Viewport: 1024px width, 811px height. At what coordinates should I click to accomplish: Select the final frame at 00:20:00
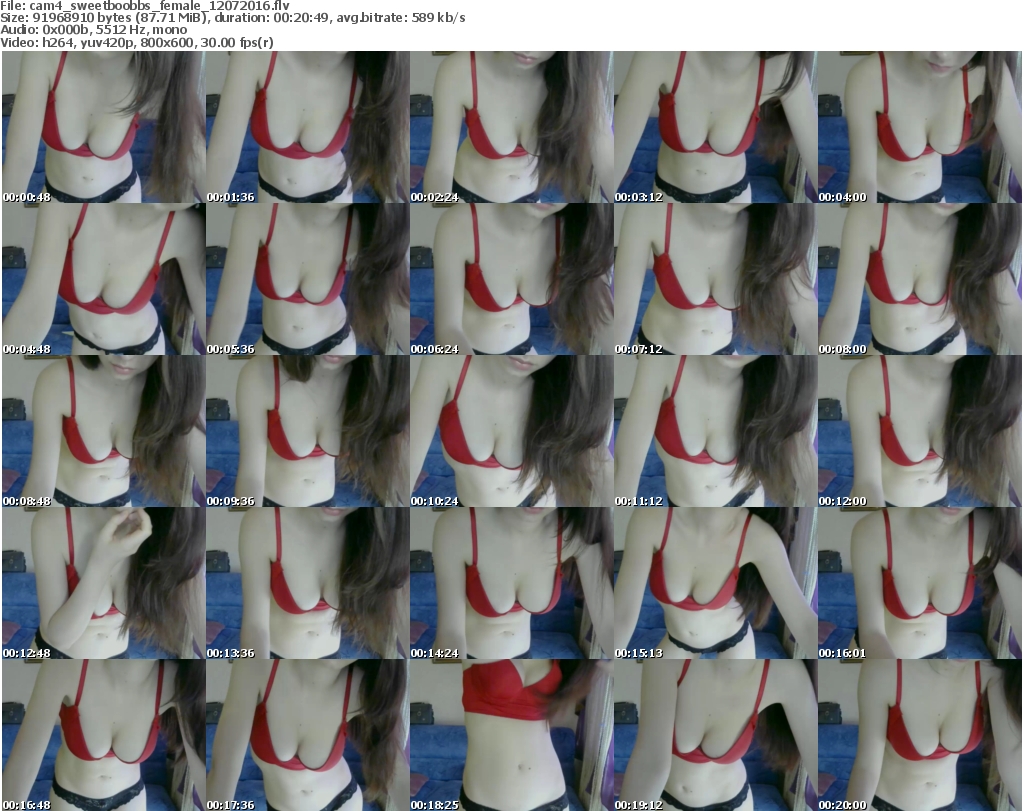pyautogui.click(x=920, y=735)
